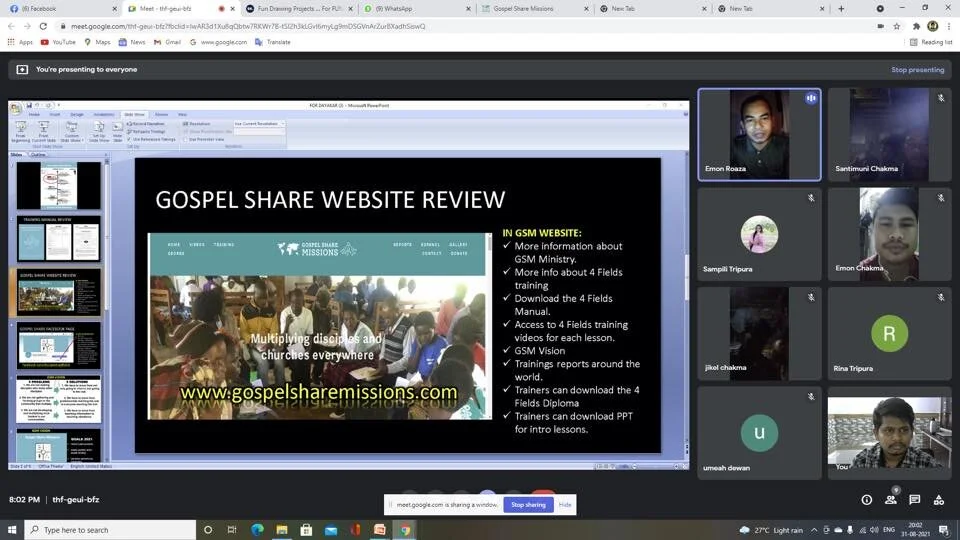The width and height of the screenshot is (960, 540).
Task: Save presentation via quick access icon
Action: click(29, 105)
